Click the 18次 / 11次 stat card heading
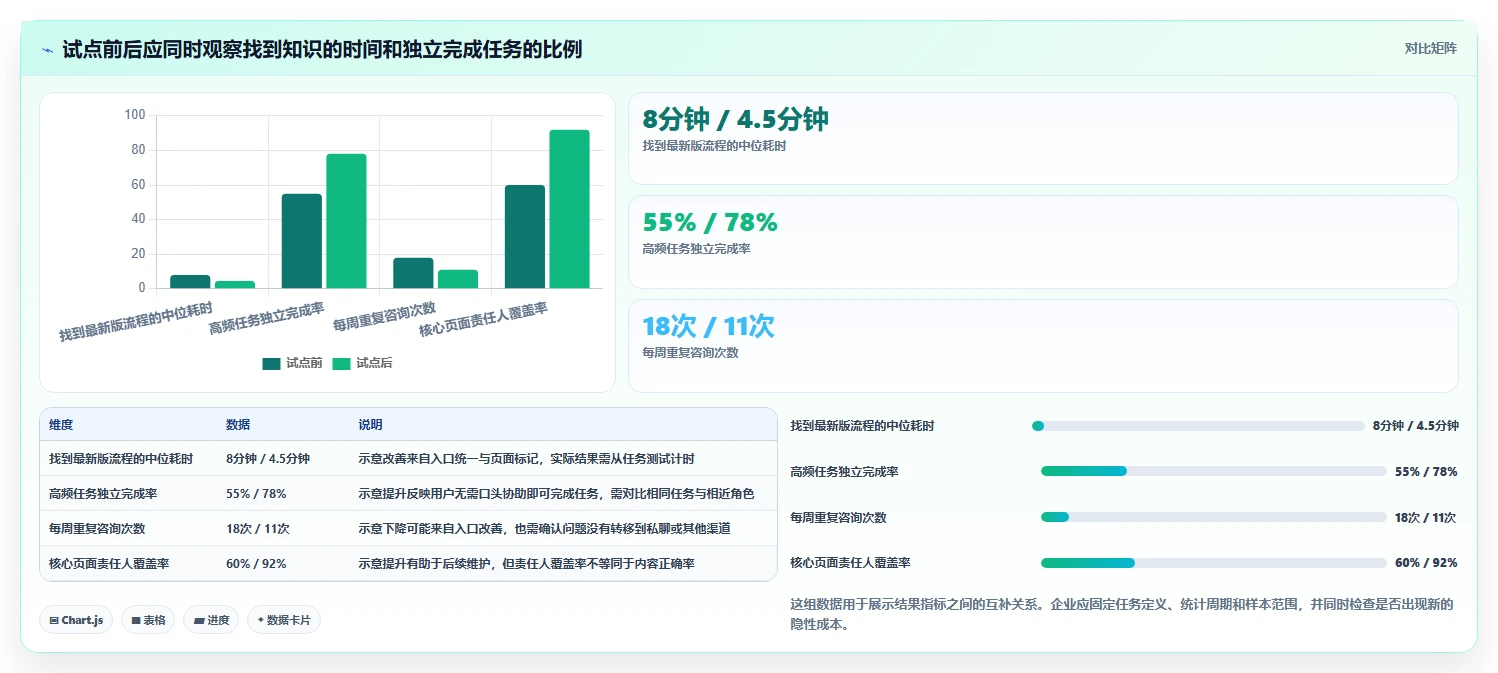The image size is (1498, 673). point(708,326)
